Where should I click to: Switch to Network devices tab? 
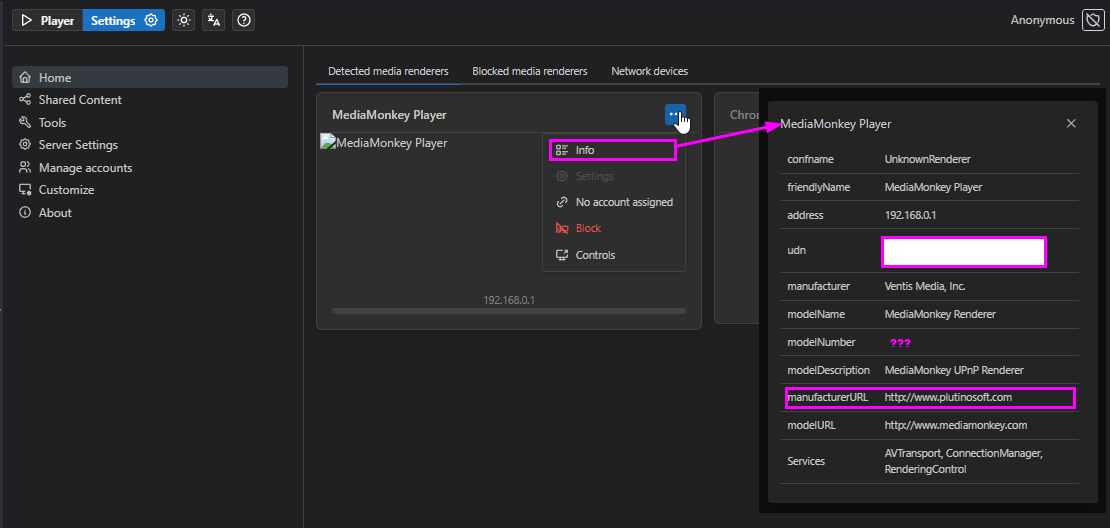tap(649, 71)
